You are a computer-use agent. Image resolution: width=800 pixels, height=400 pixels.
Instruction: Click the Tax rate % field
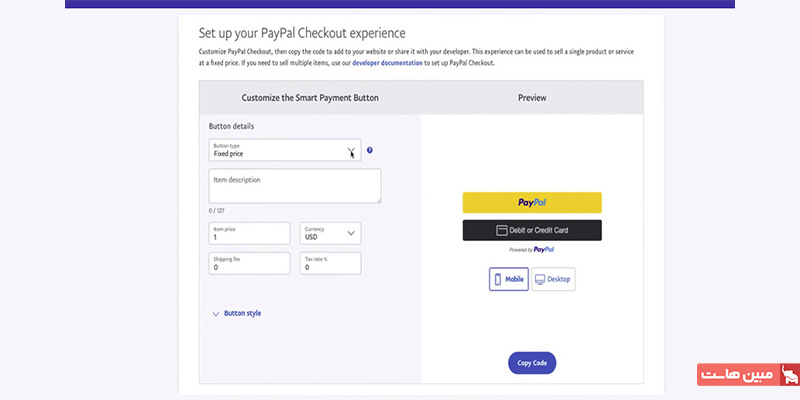point(331,263)
